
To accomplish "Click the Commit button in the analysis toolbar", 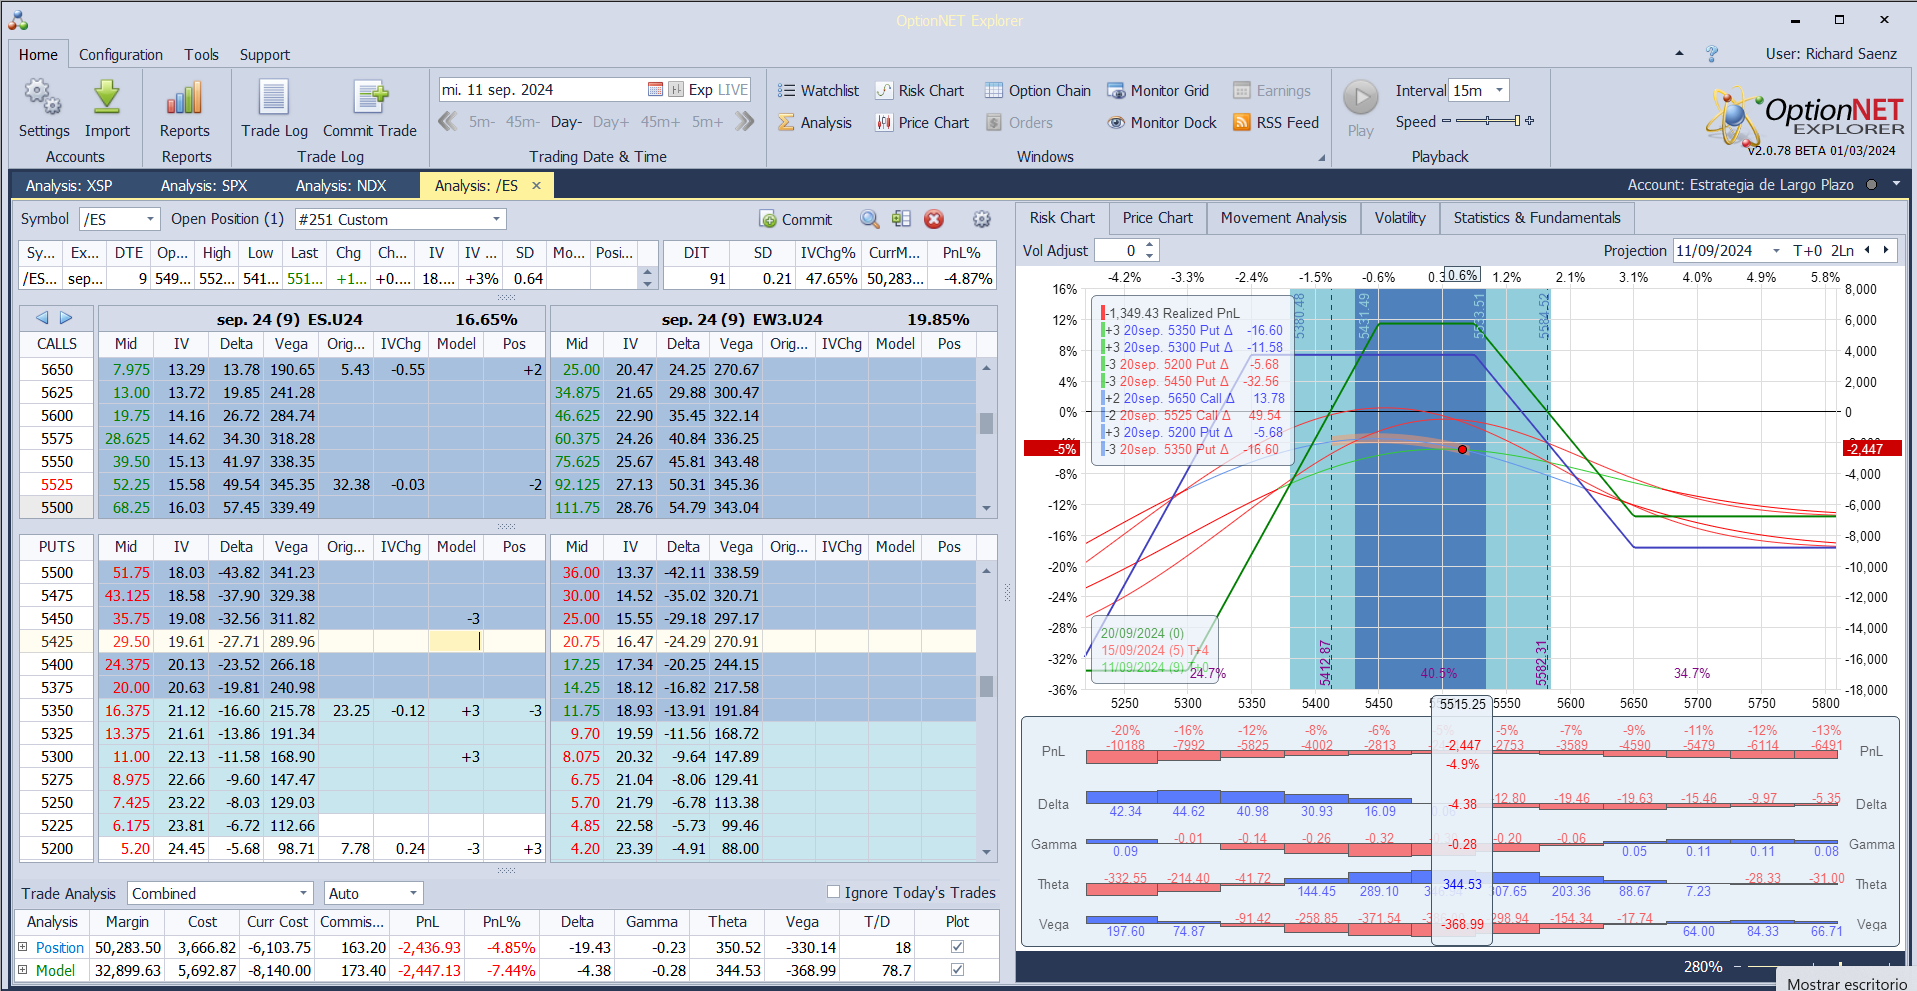I will [x=796, y=219].
